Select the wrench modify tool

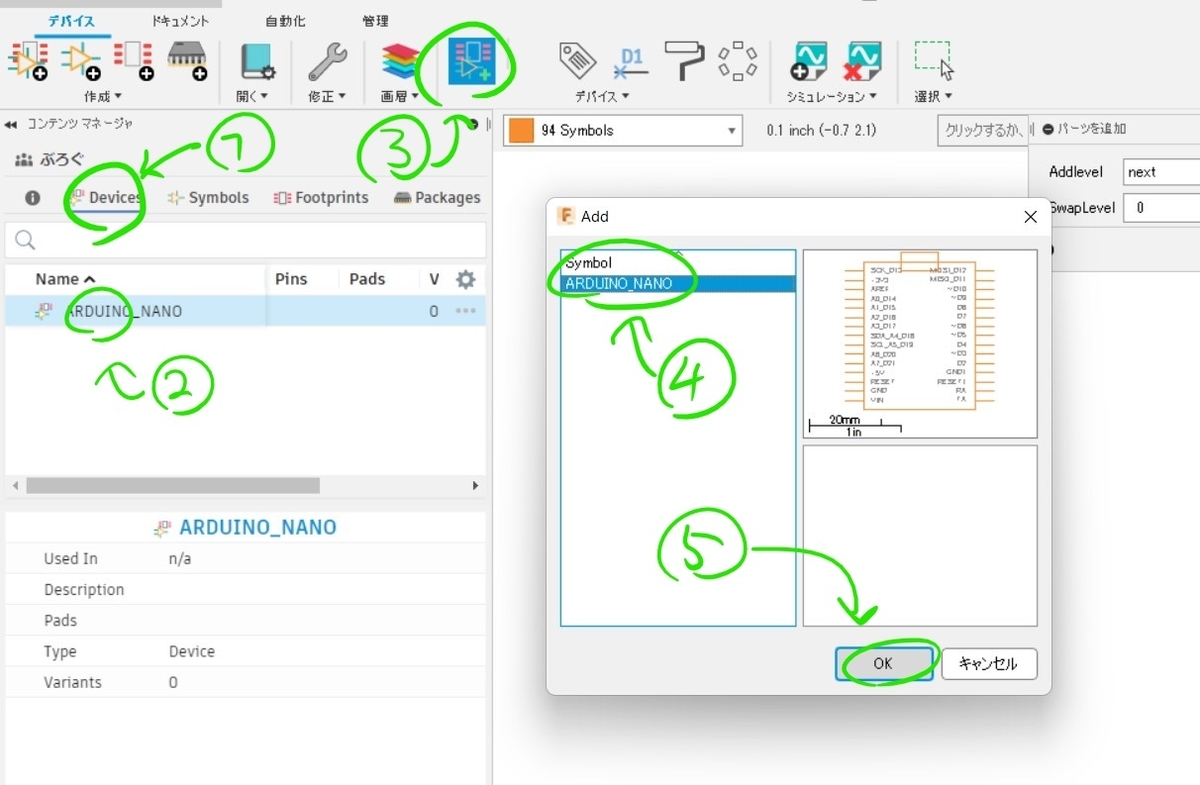click(x=327, y=61)
